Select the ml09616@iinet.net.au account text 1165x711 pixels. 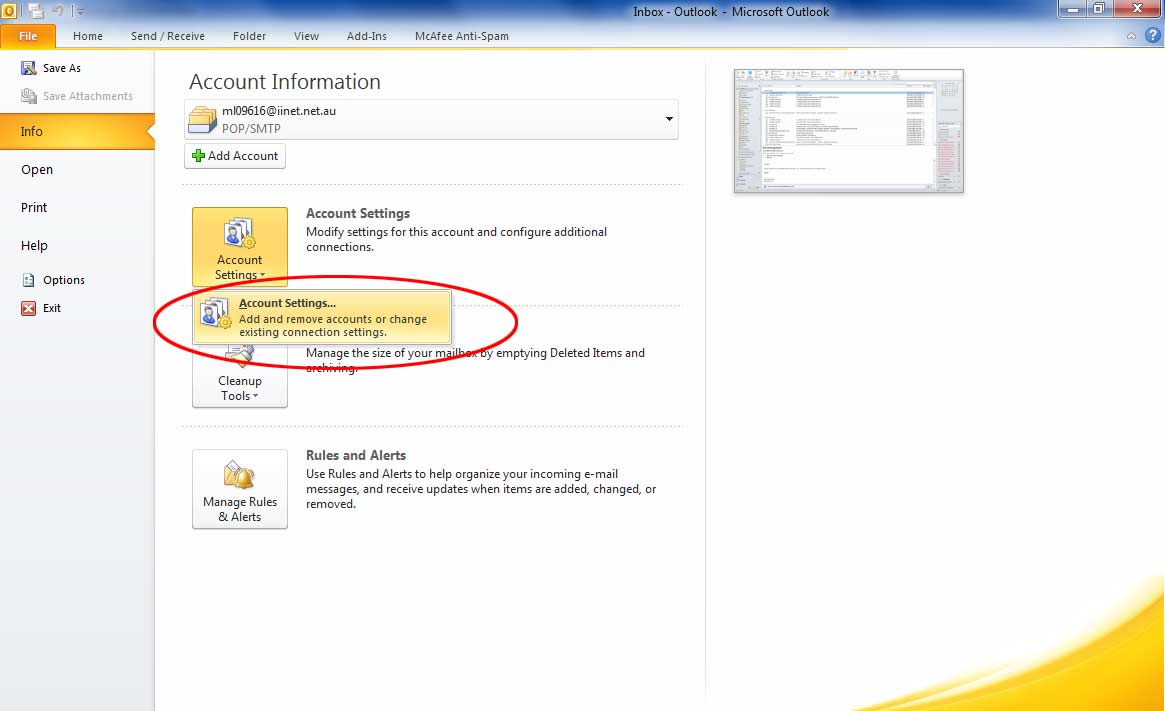click(x=279, y=111)
